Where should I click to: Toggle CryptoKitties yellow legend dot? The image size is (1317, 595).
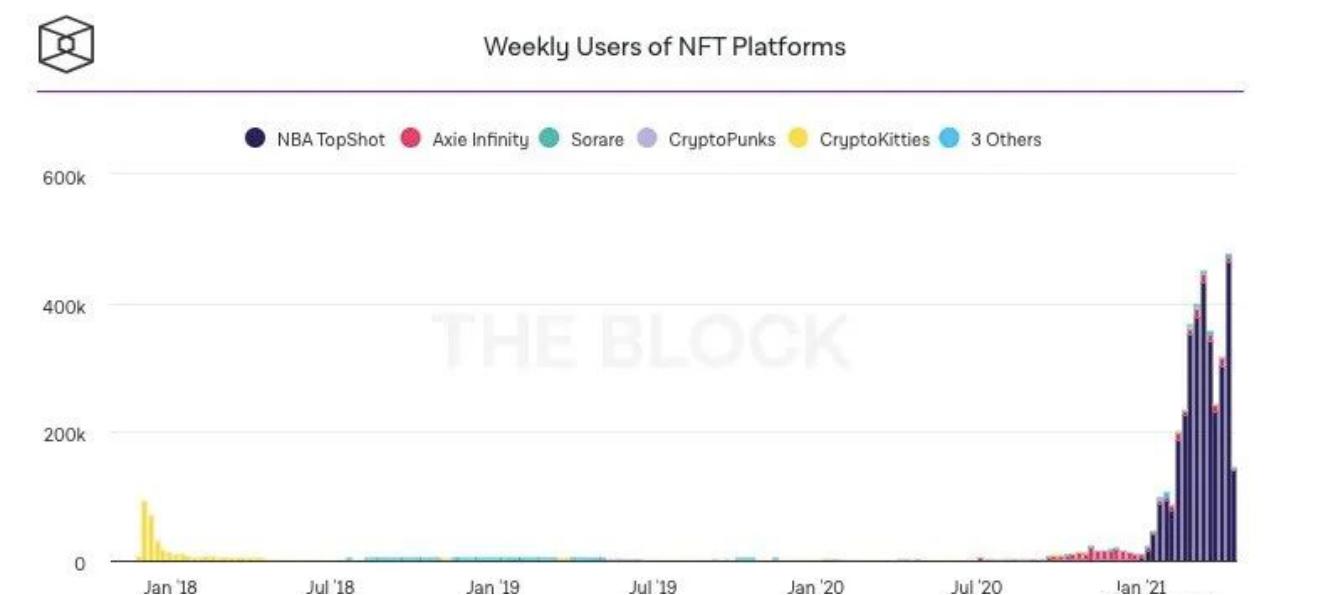[798, 139]
